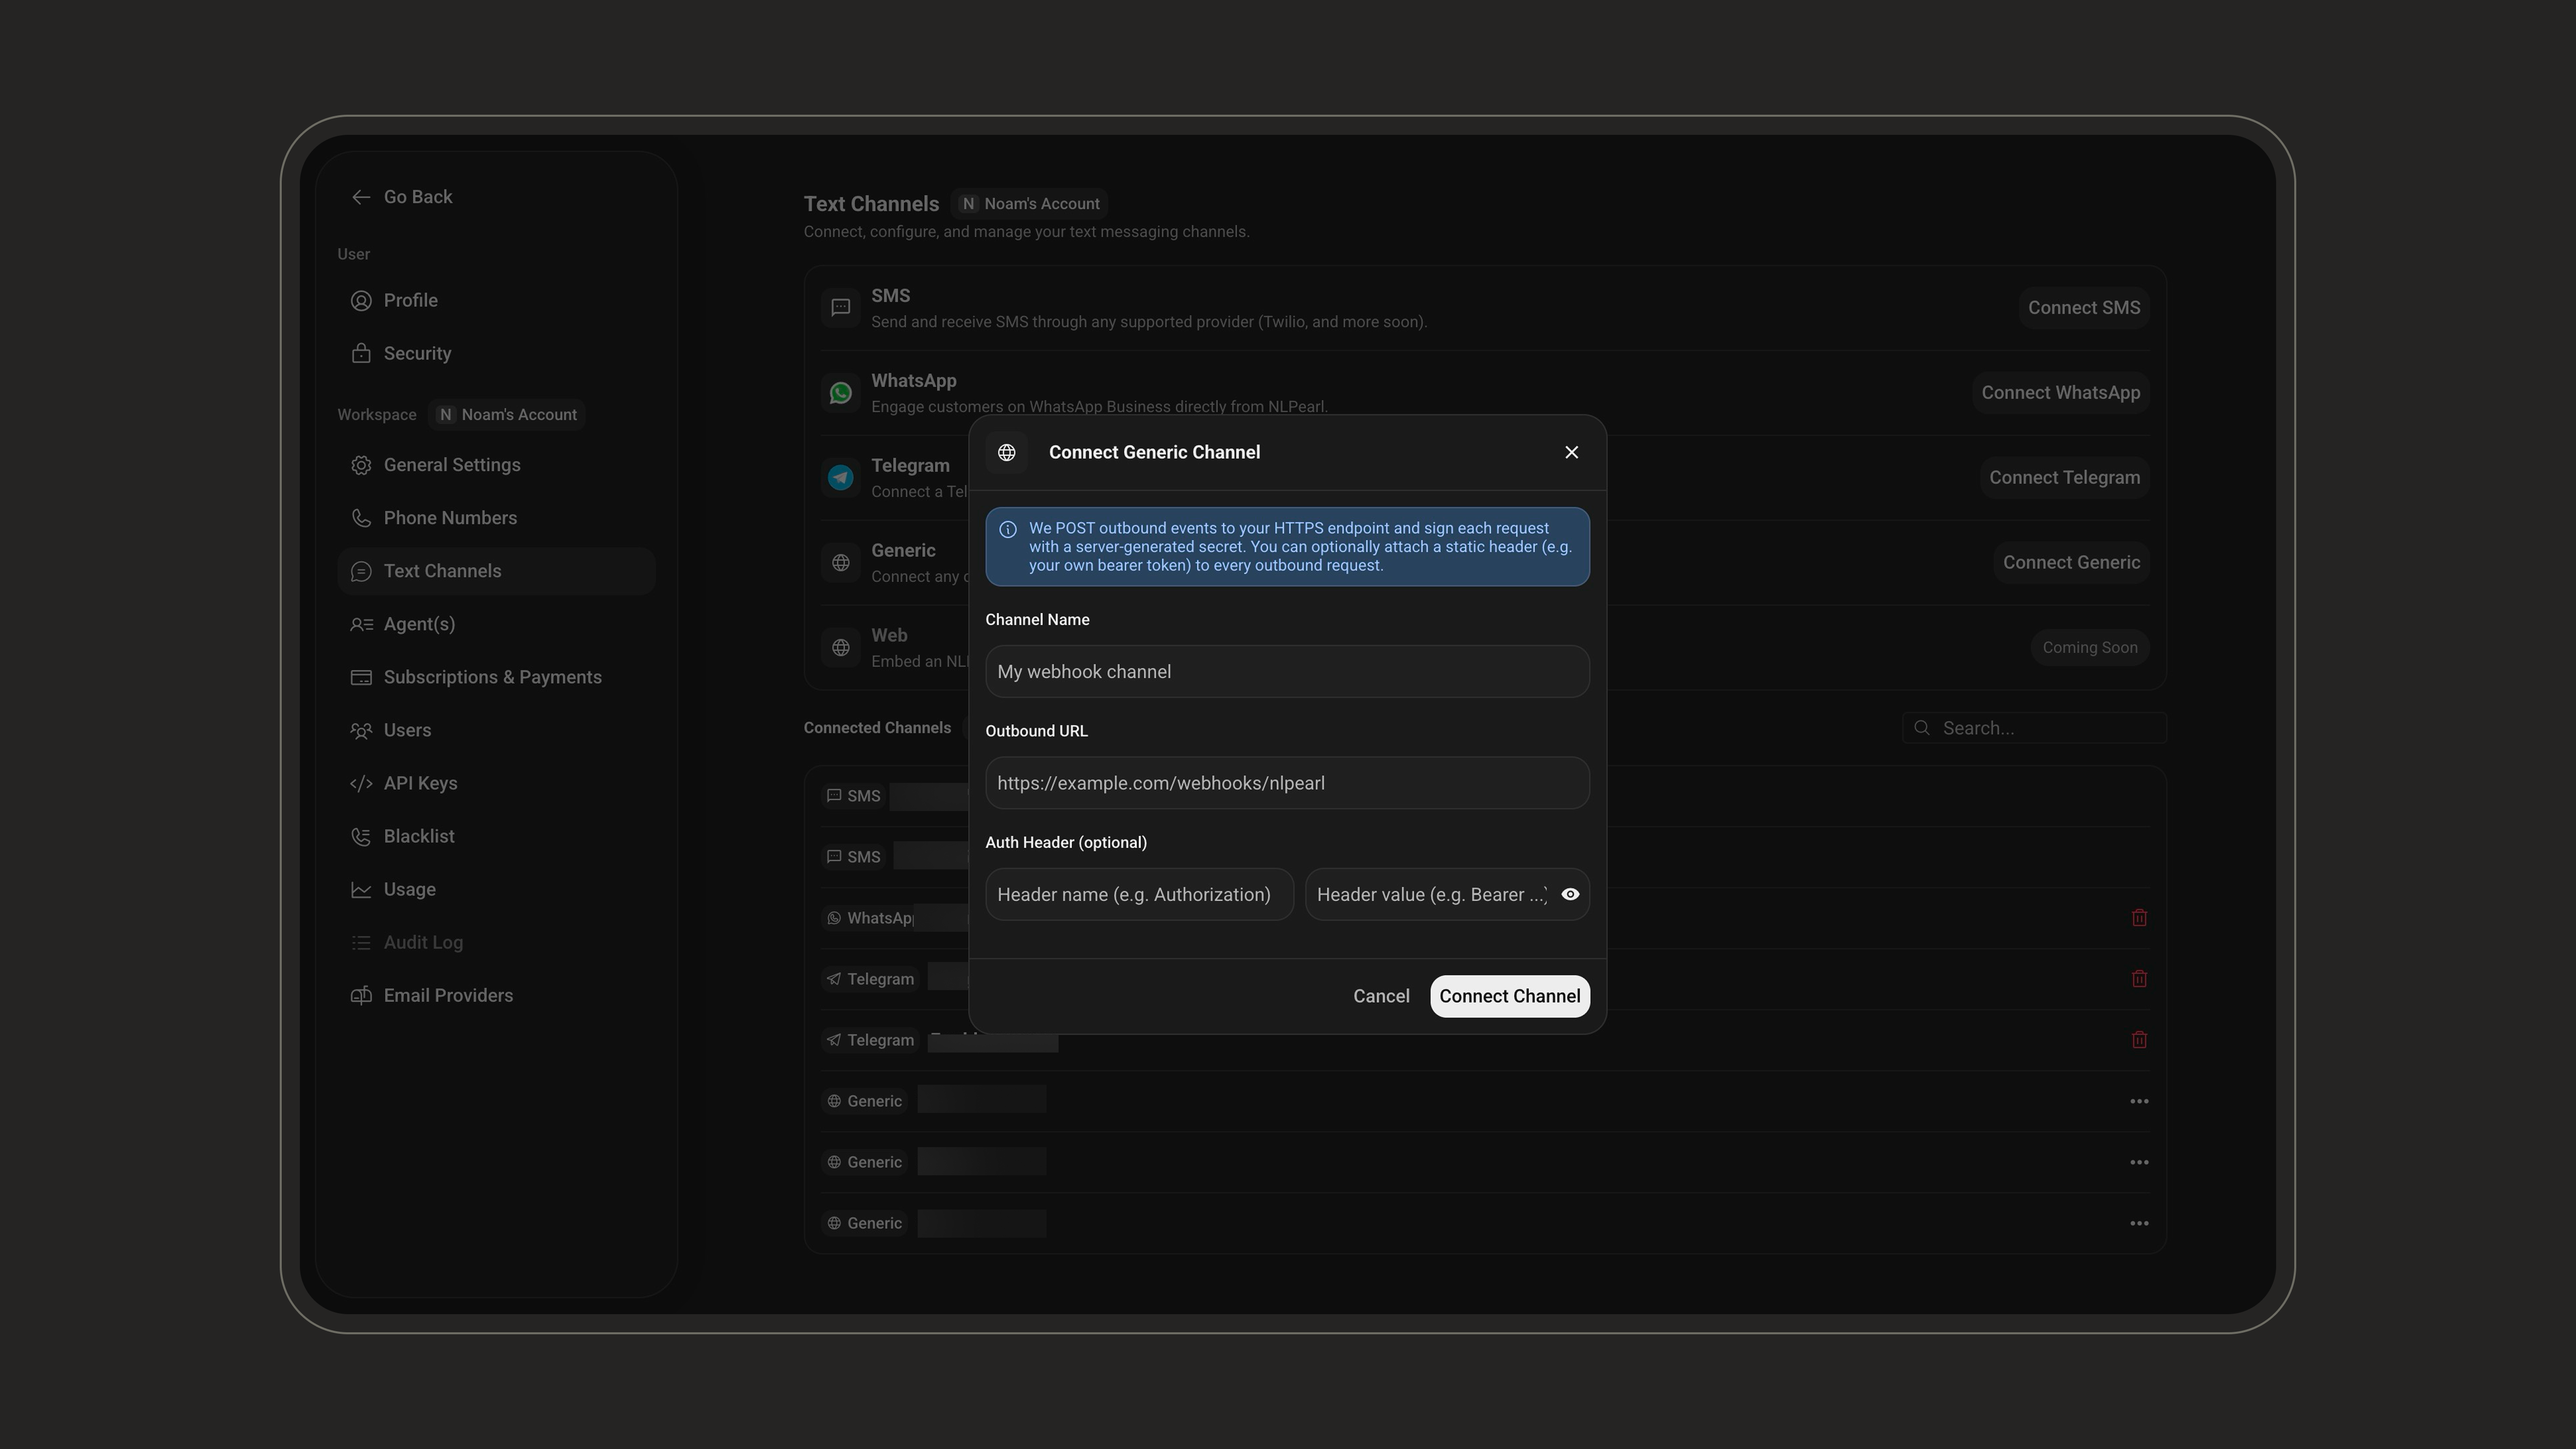Click the Email Providers mailbox icon
2576x1449 pixels.
(361, 995)
